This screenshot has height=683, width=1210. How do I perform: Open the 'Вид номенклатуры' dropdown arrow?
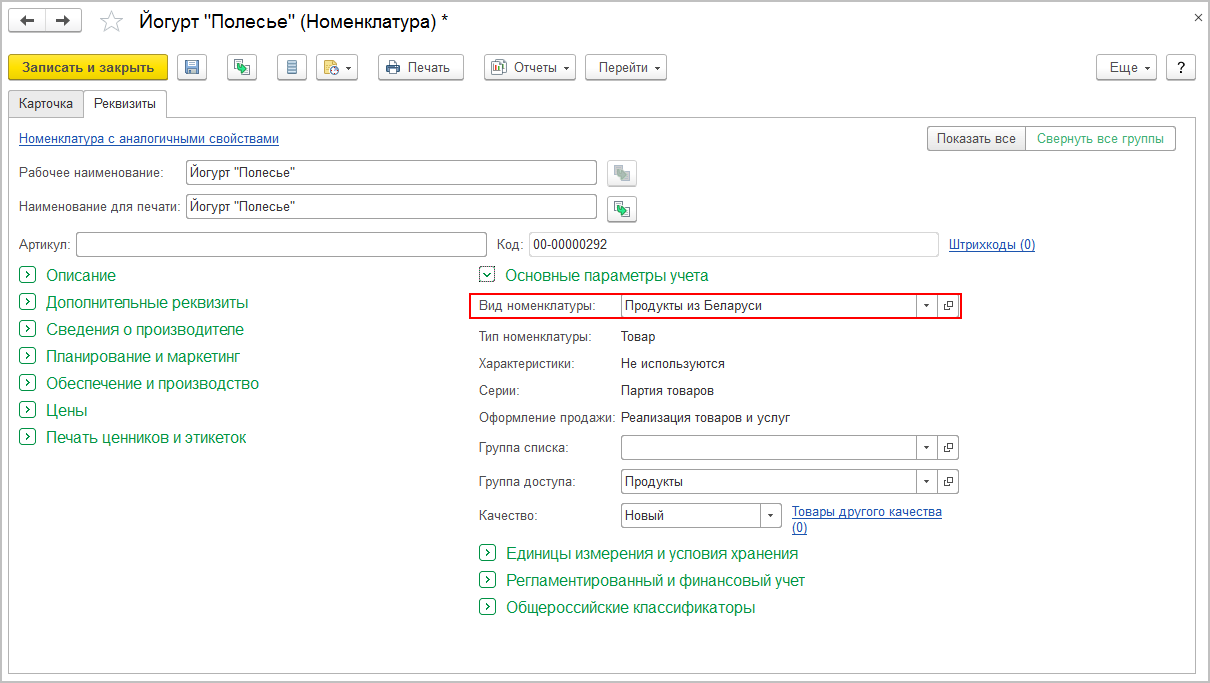pos(927,306)
